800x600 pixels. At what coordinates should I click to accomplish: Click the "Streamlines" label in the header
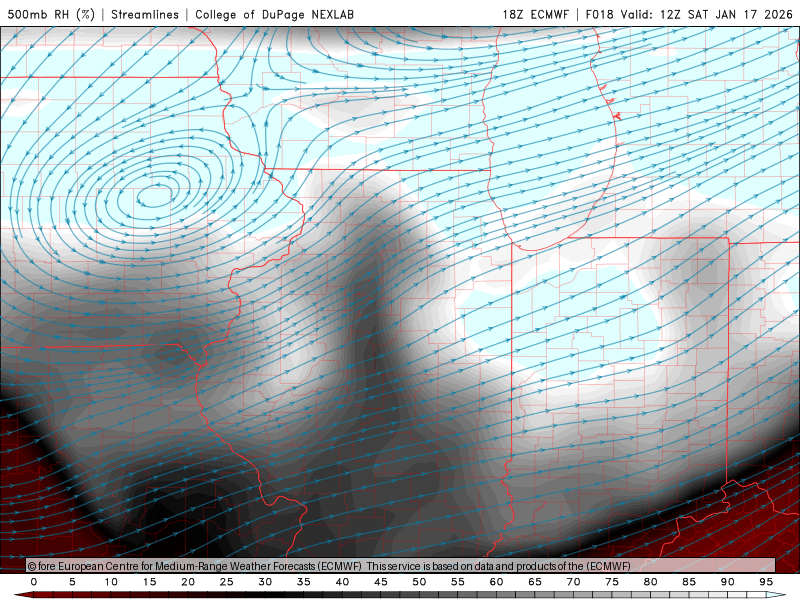(145, 14)
